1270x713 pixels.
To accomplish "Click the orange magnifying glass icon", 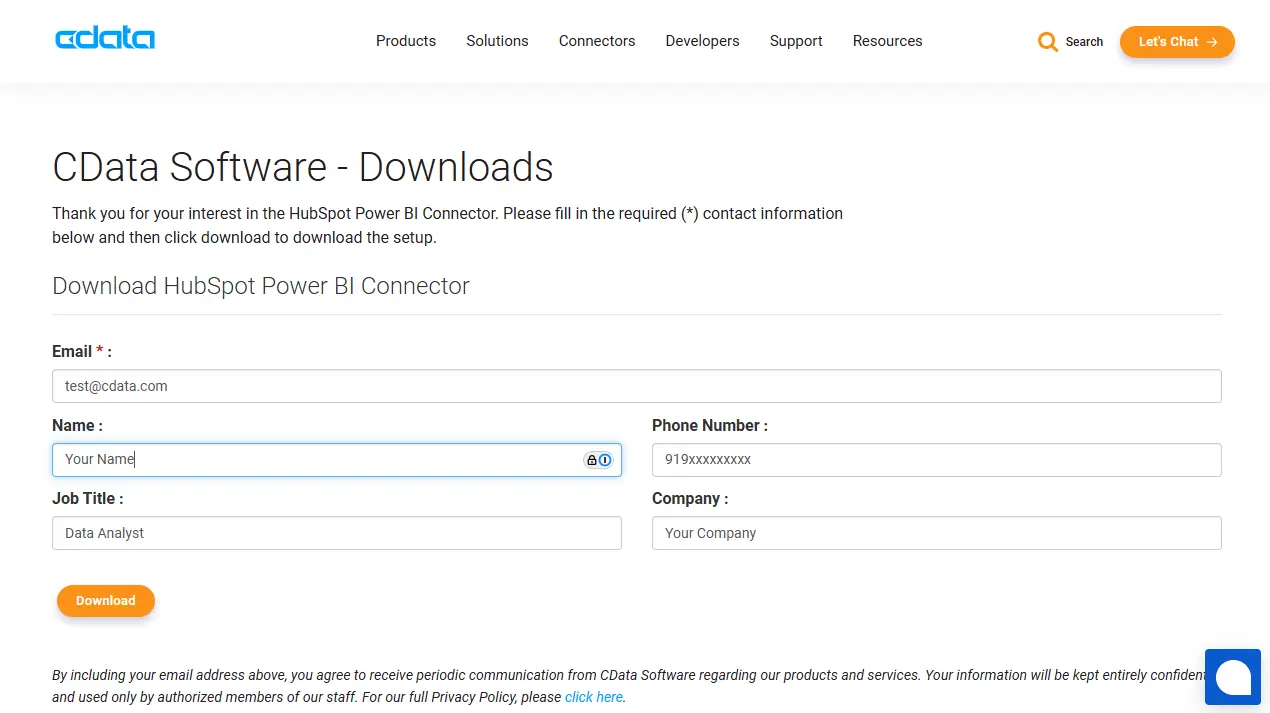I will (1047, 42).
